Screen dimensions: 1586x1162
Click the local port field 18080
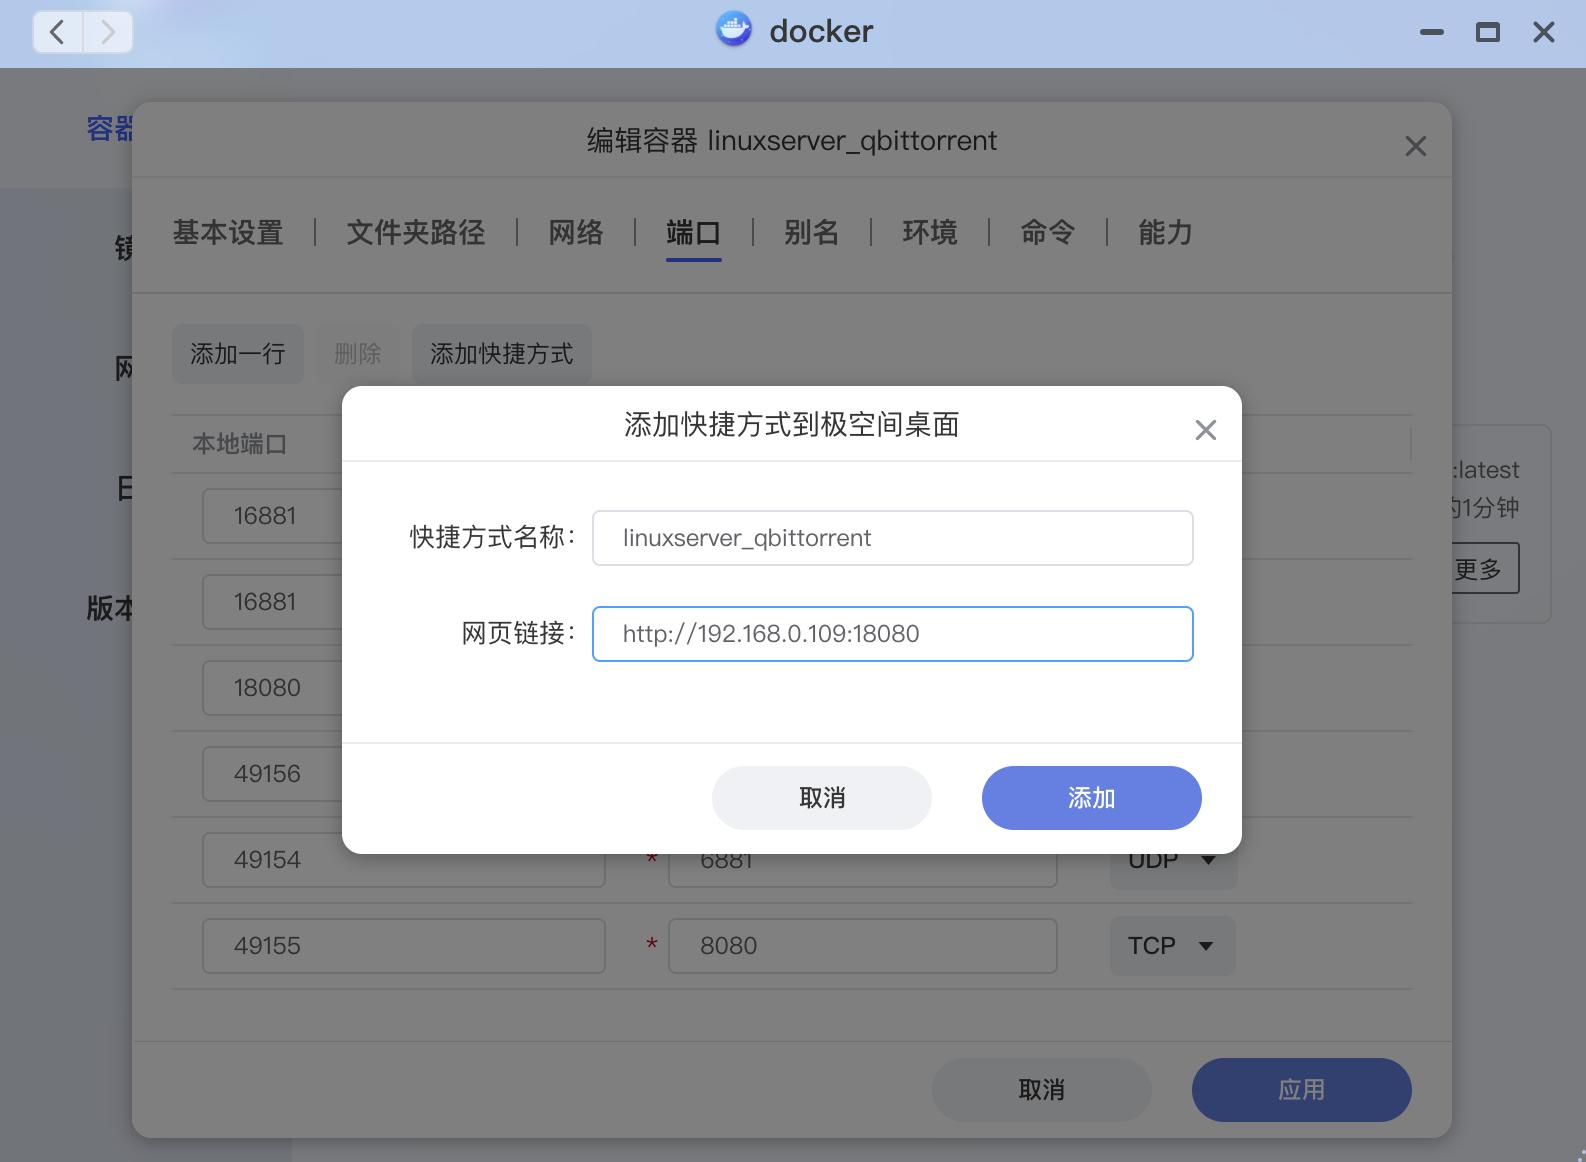point(272,688)
